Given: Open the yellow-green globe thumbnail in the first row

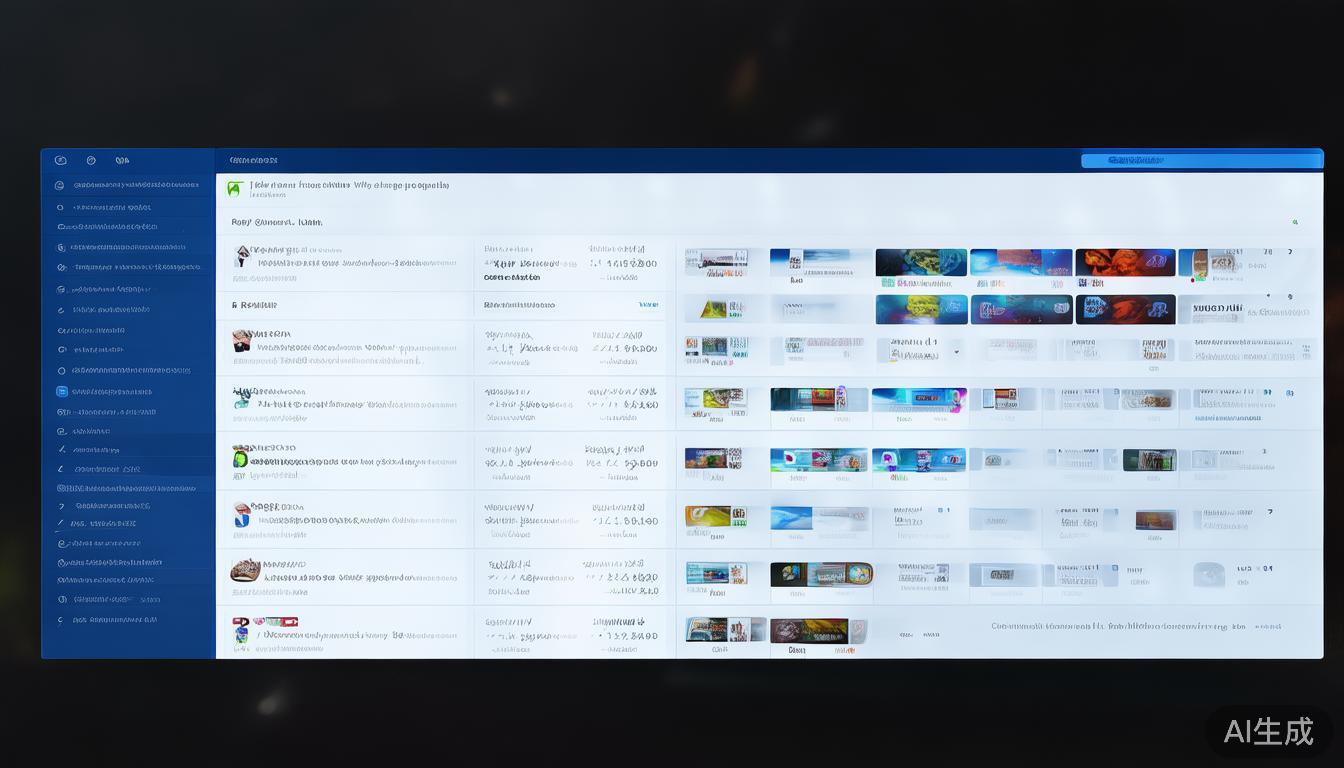Looking at the screenshot, I should point(921,262).
